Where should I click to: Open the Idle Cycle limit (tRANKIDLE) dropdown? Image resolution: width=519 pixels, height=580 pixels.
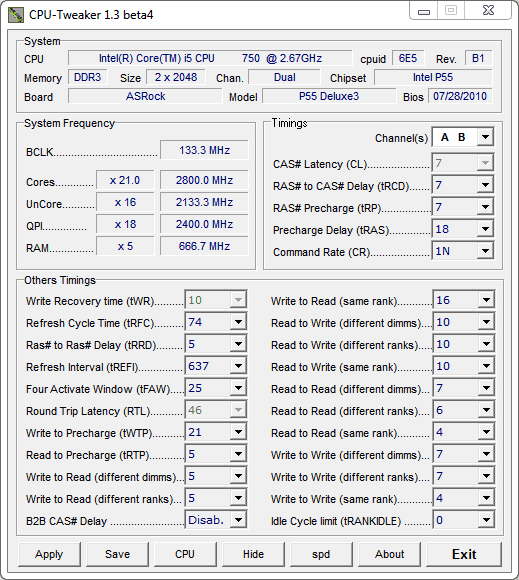[x=464, y=520]
